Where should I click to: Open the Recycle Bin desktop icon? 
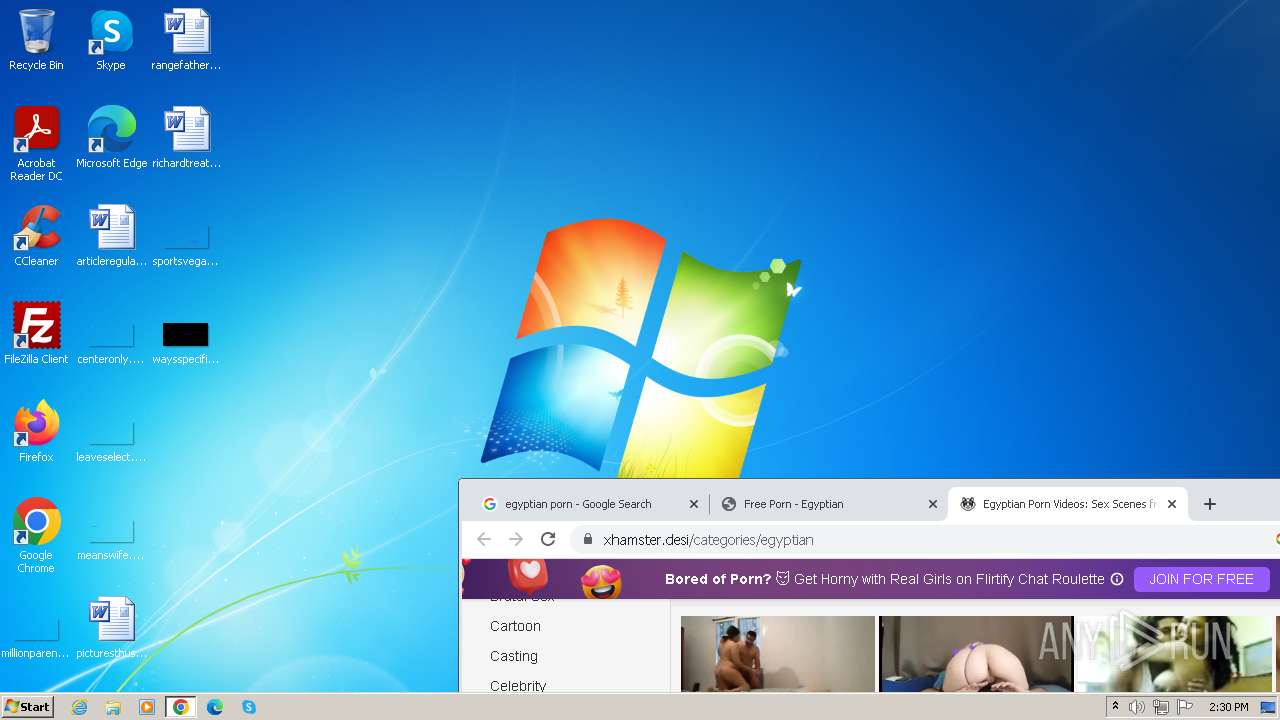tap(36, 41)
